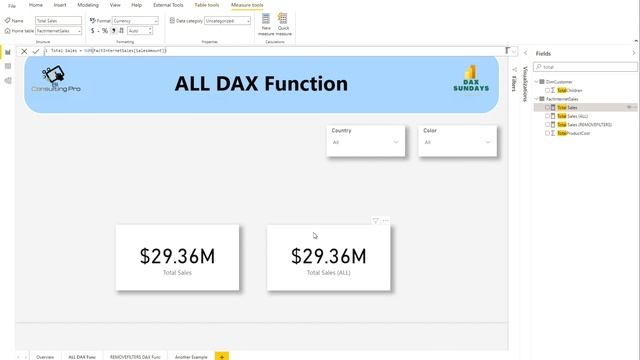Check the Total Sales field checkbox

(x=547, y=107)
